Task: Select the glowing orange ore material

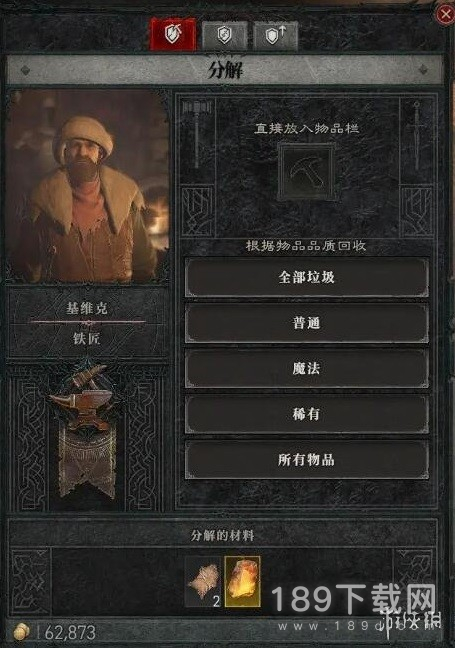Action: point(243,582)
